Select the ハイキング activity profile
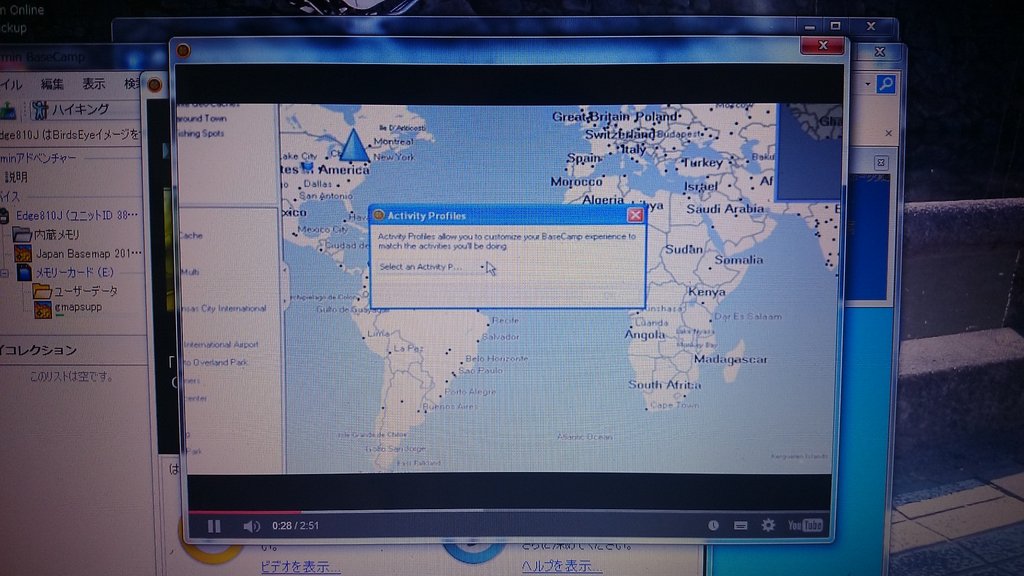 pyautogui.click(x=80, y=109)
